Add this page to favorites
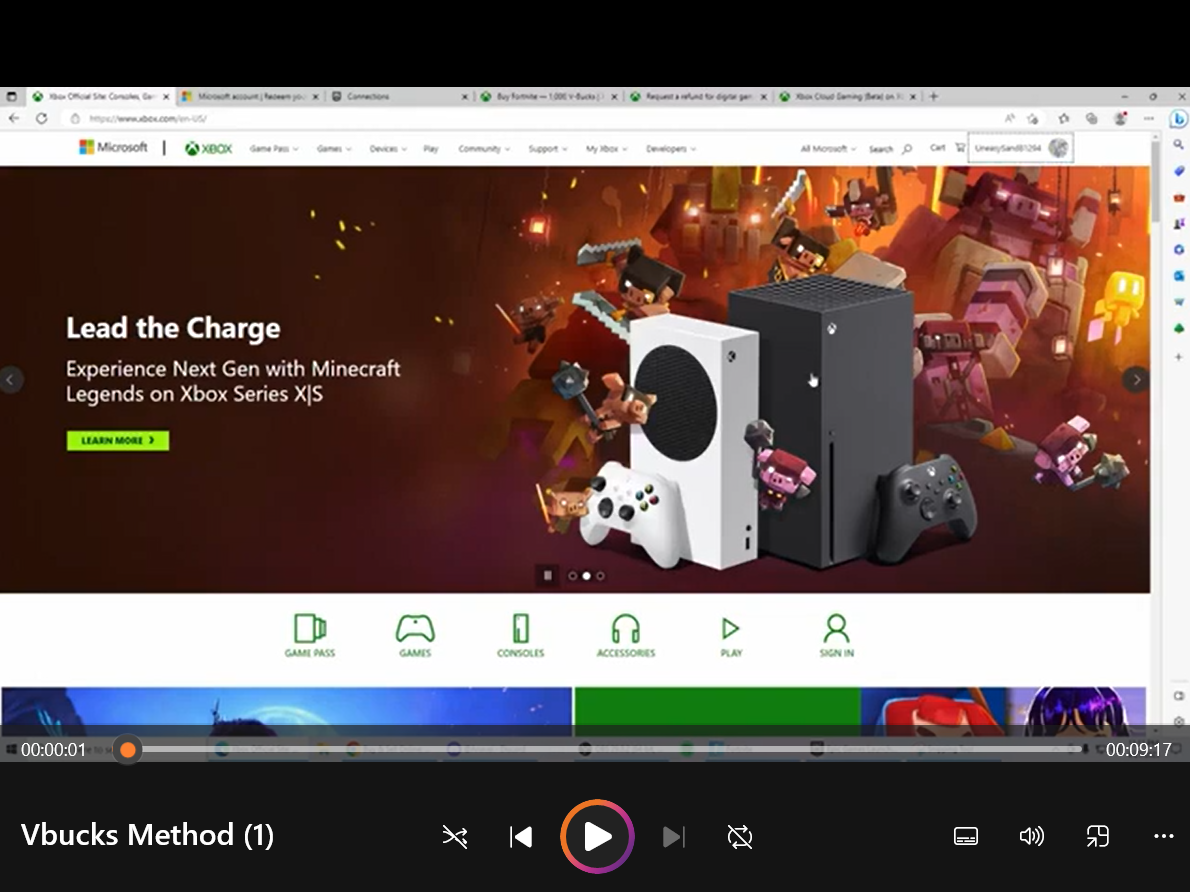 pyautogui.click(x=1033, y=118)
